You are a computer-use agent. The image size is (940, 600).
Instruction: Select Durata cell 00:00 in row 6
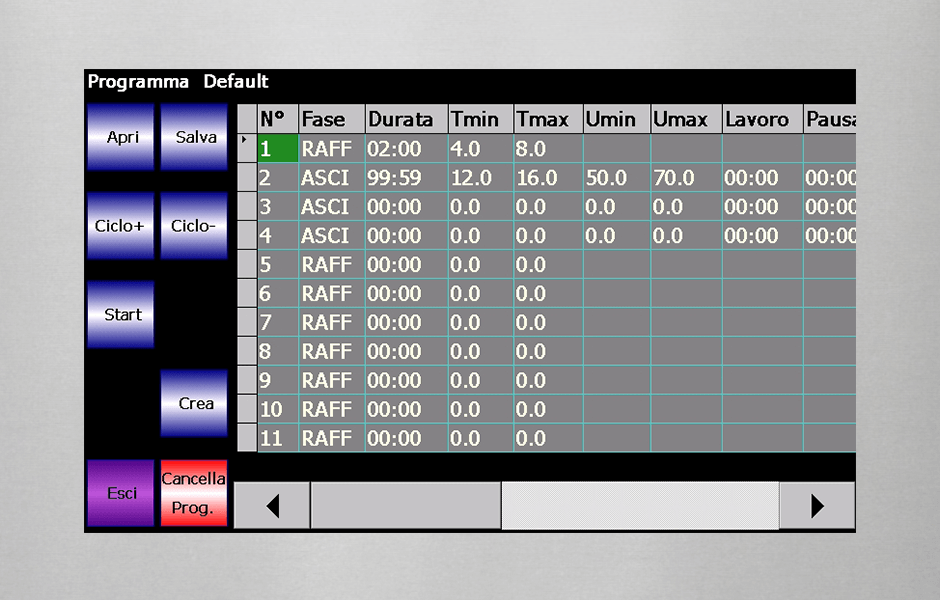pos(407,294)
